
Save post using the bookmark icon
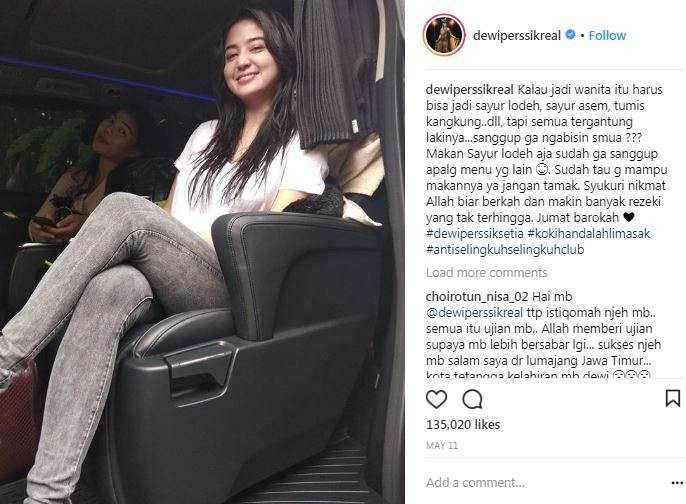(672, 398)
